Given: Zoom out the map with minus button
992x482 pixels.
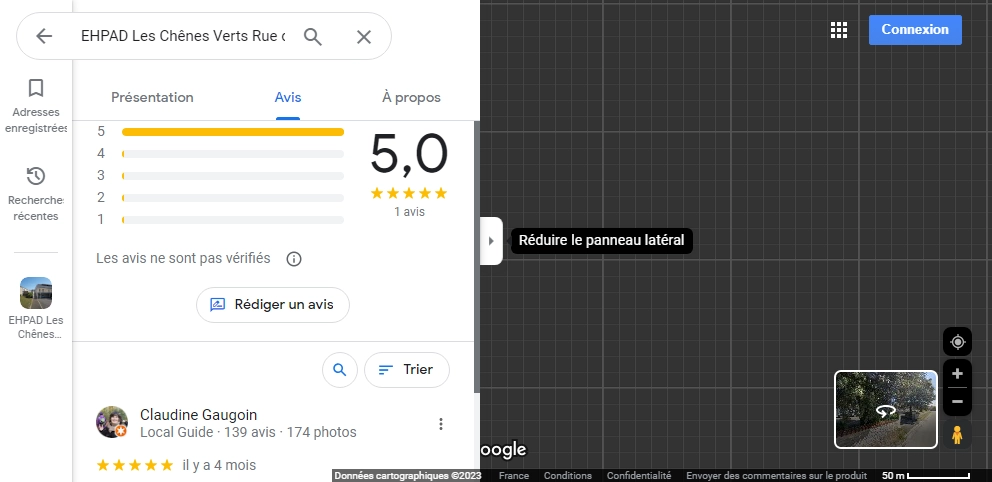Looking at the screenshot, I should pos(957,402).
